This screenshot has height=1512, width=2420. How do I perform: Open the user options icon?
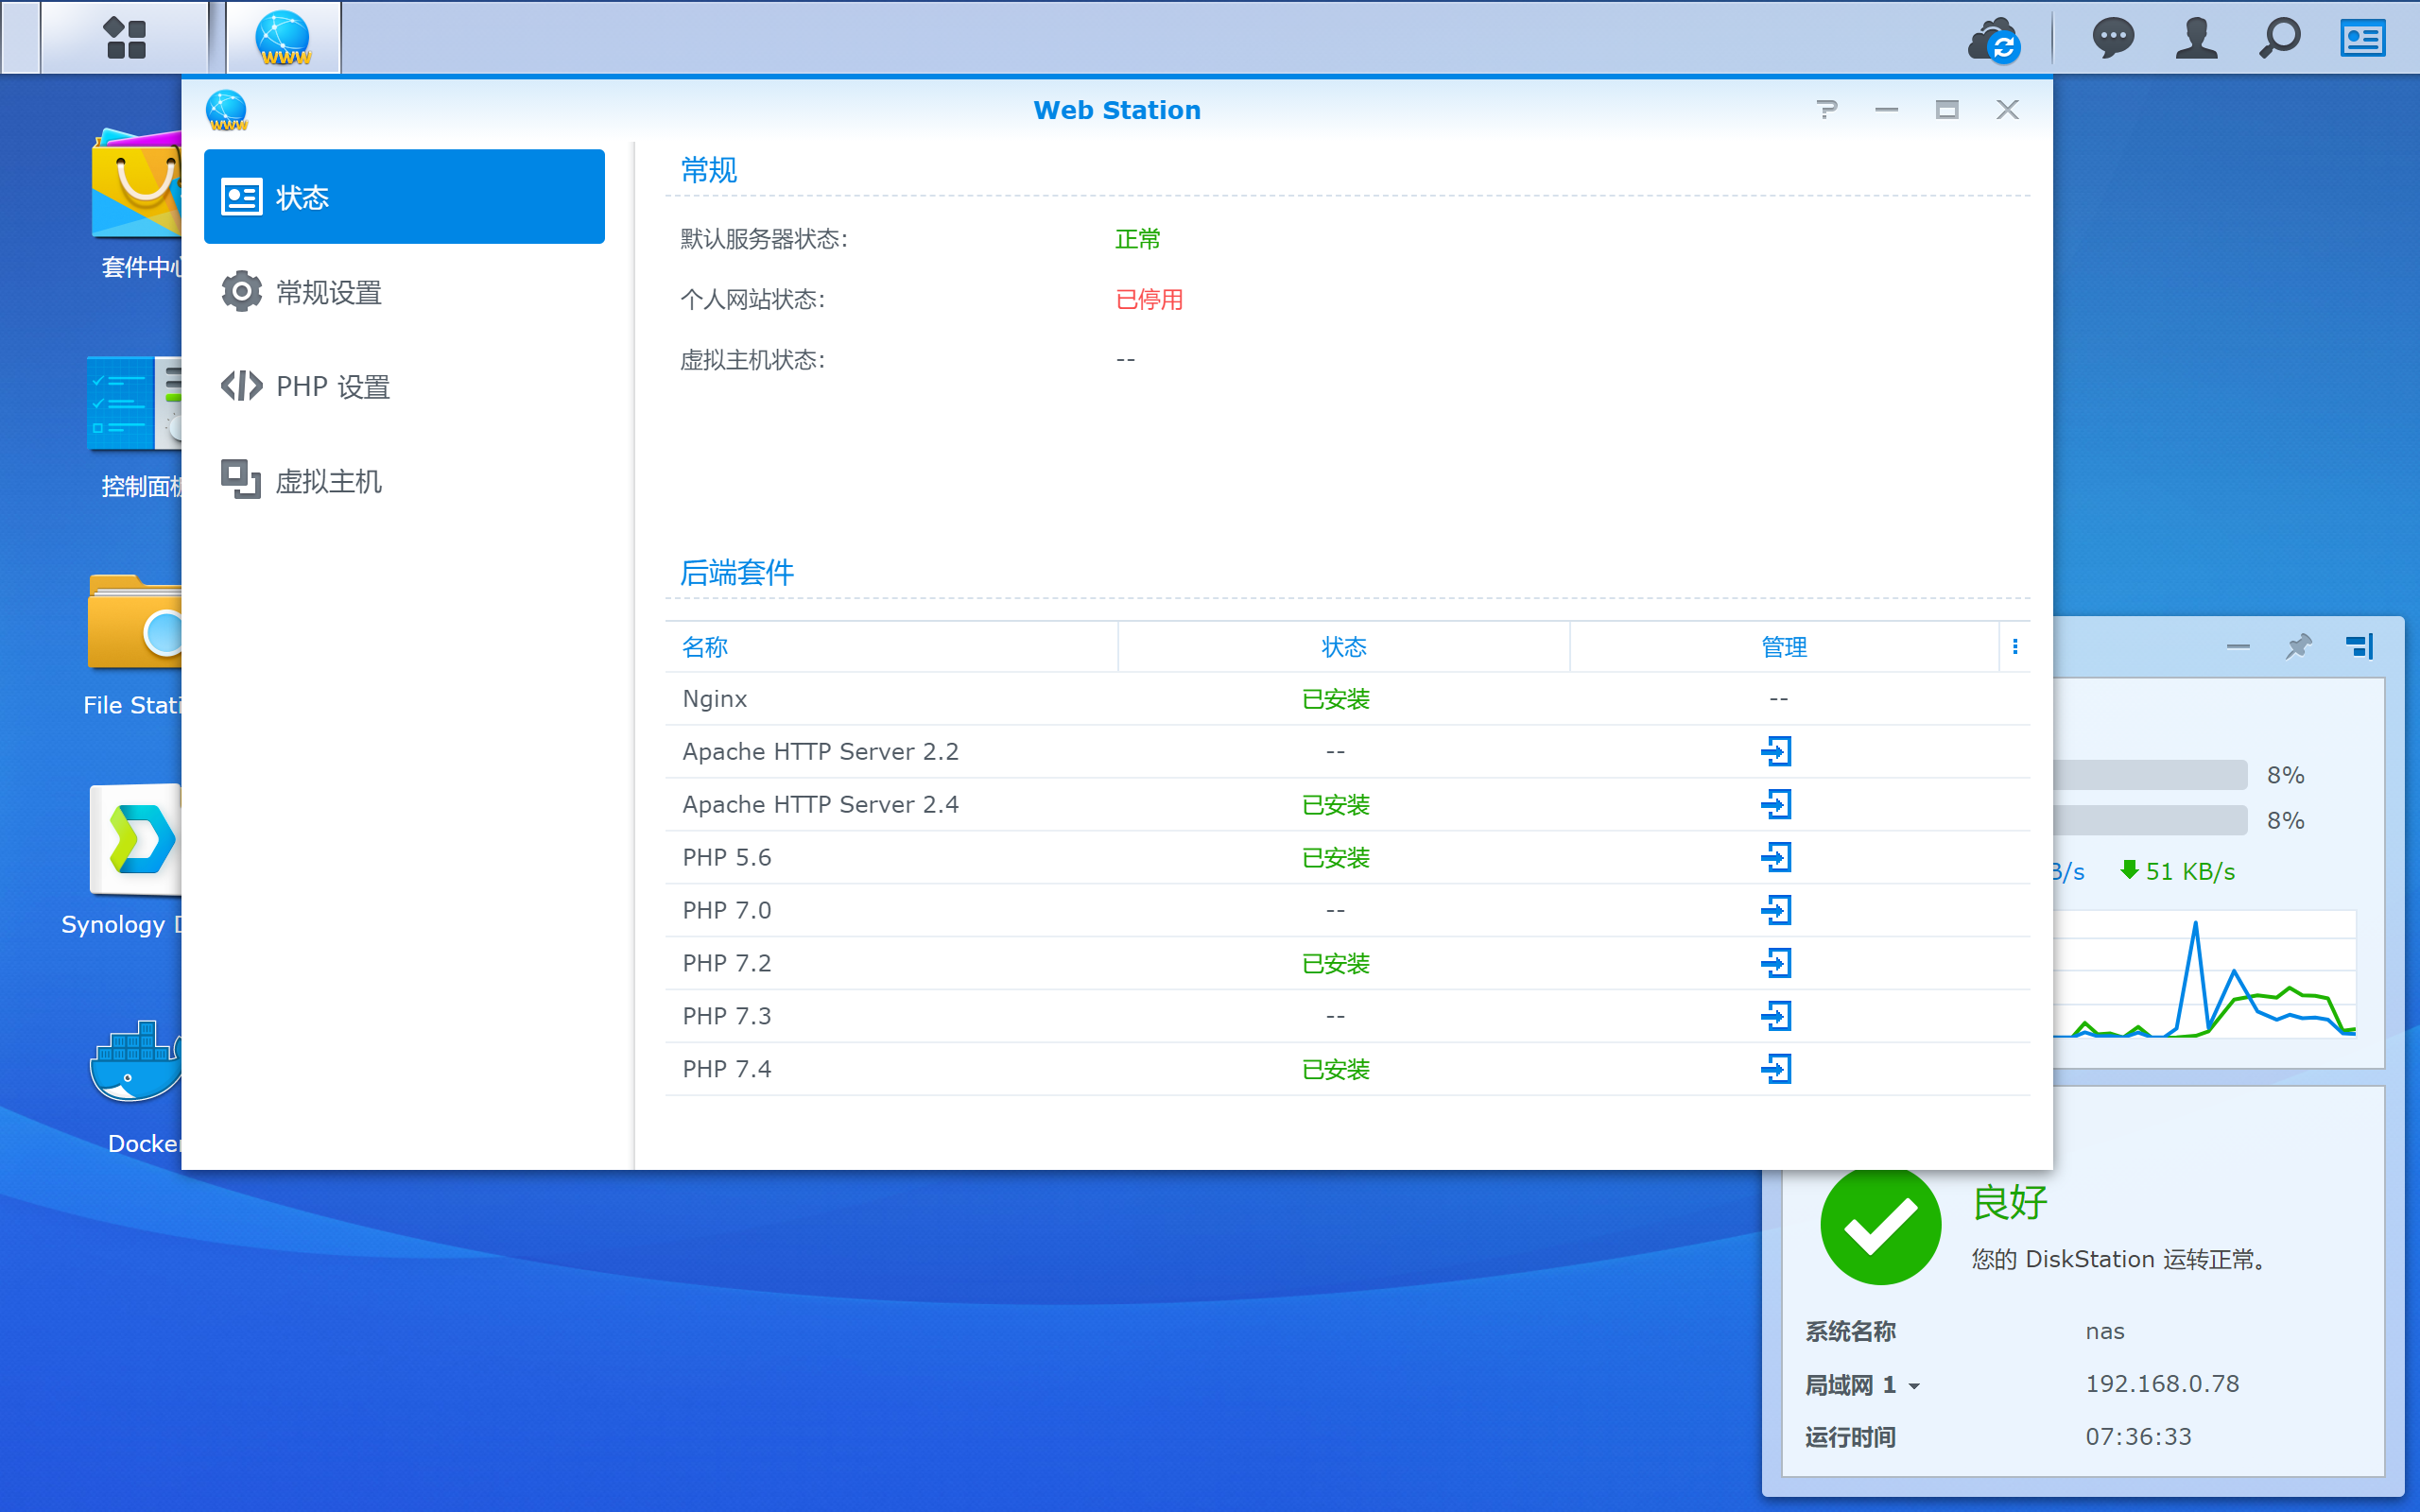[x=2197, y=39]
